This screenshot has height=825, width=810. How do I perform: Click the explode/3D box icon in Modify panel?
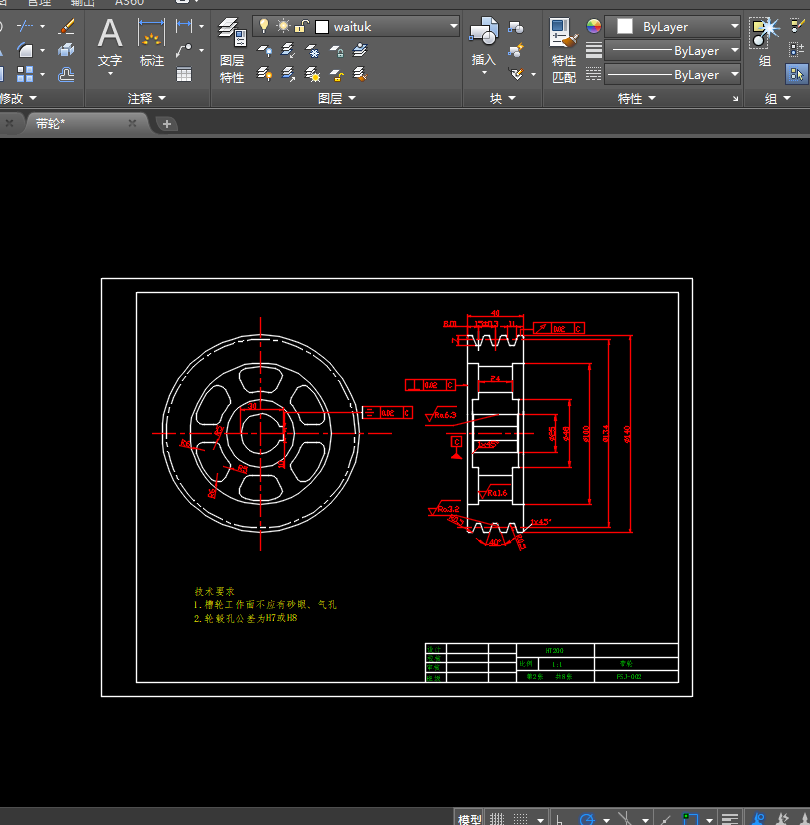(66, 50)
